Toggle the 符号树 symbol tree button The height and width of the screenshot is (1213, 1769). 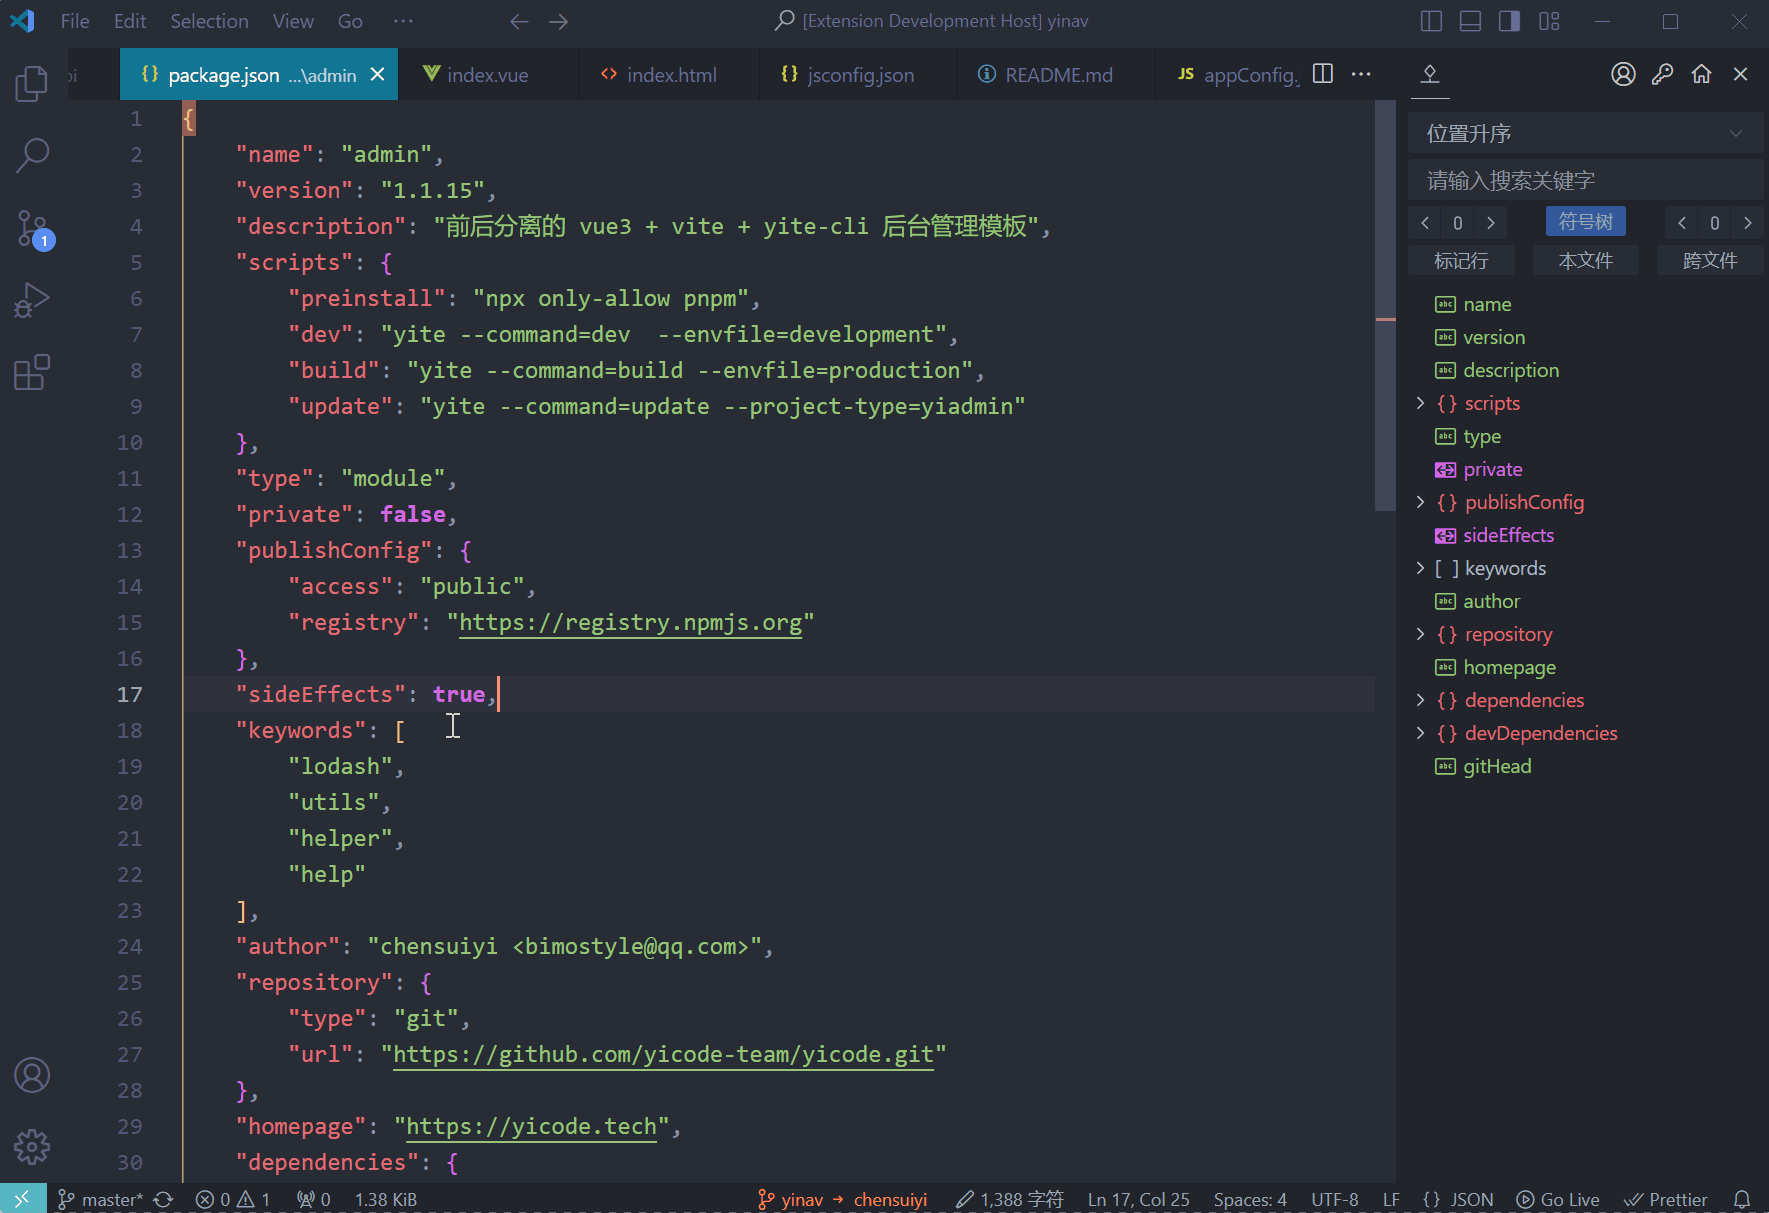1585,222
